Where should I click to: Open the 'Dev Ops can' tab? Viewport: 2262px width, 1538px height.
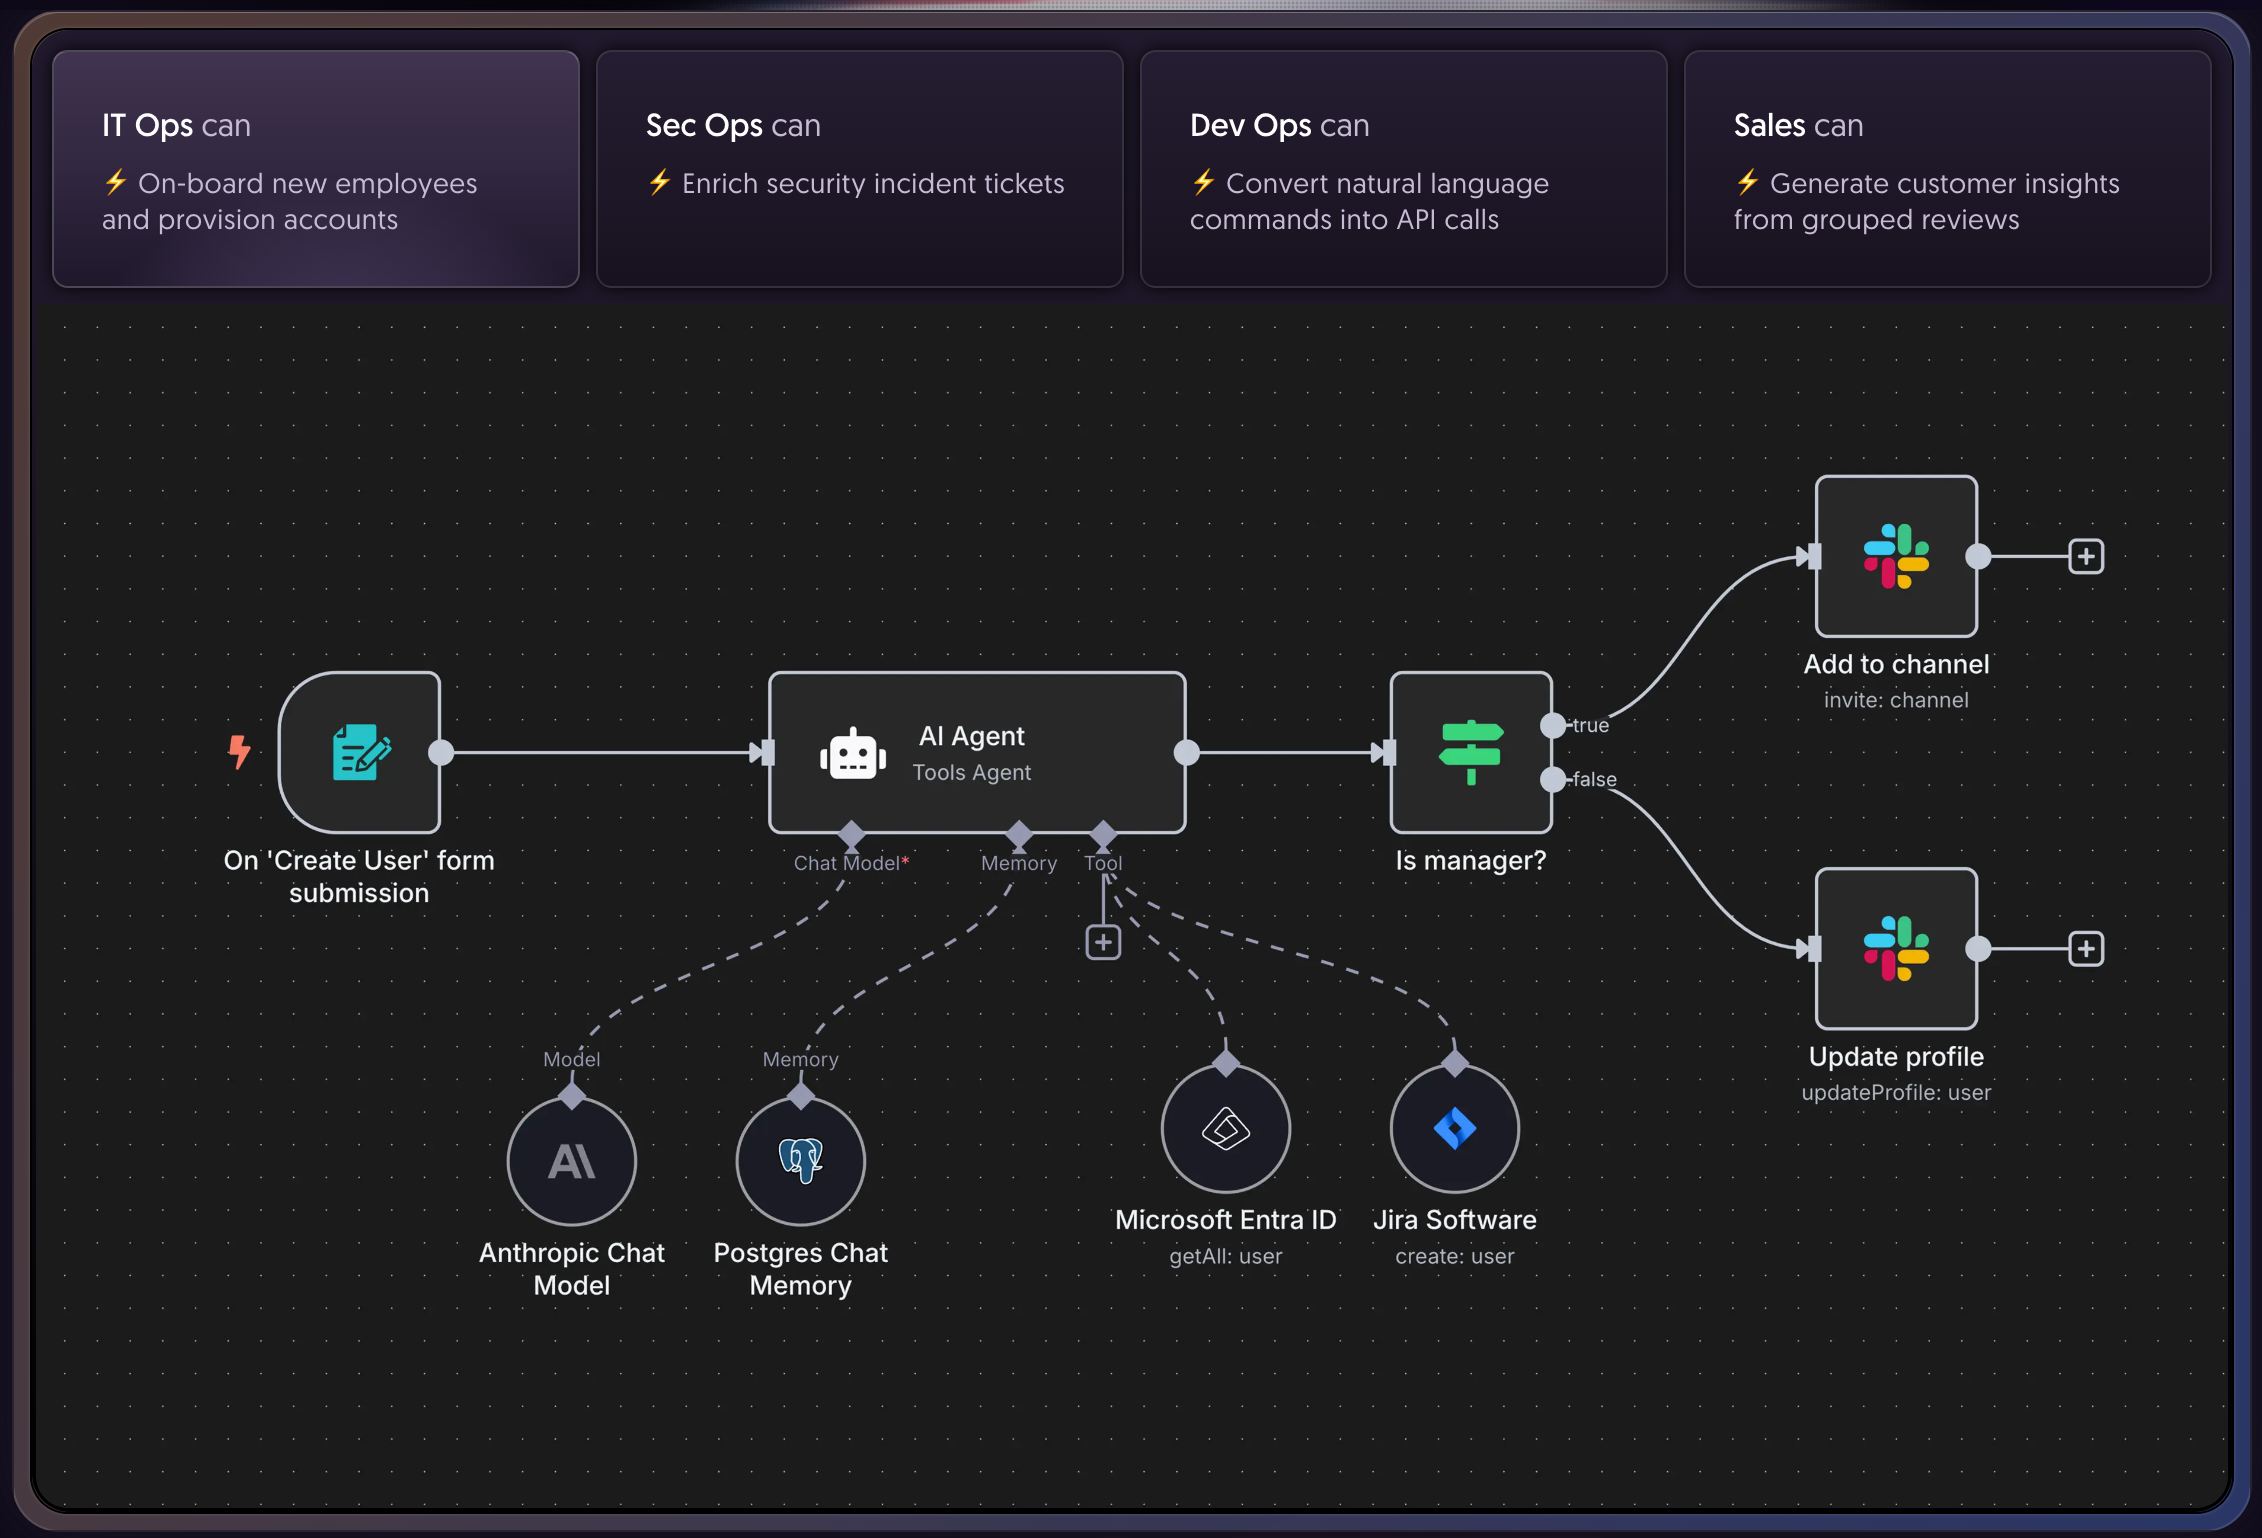1403,169
